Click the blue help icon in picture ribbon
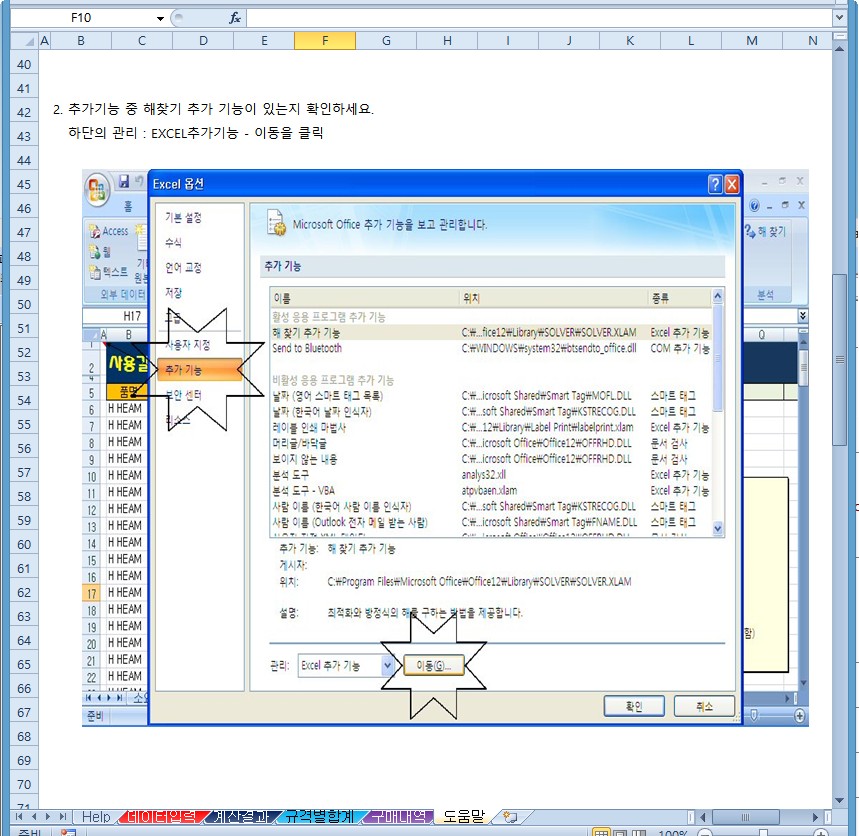This screenshot has height=836, width=859. point(754,205)
